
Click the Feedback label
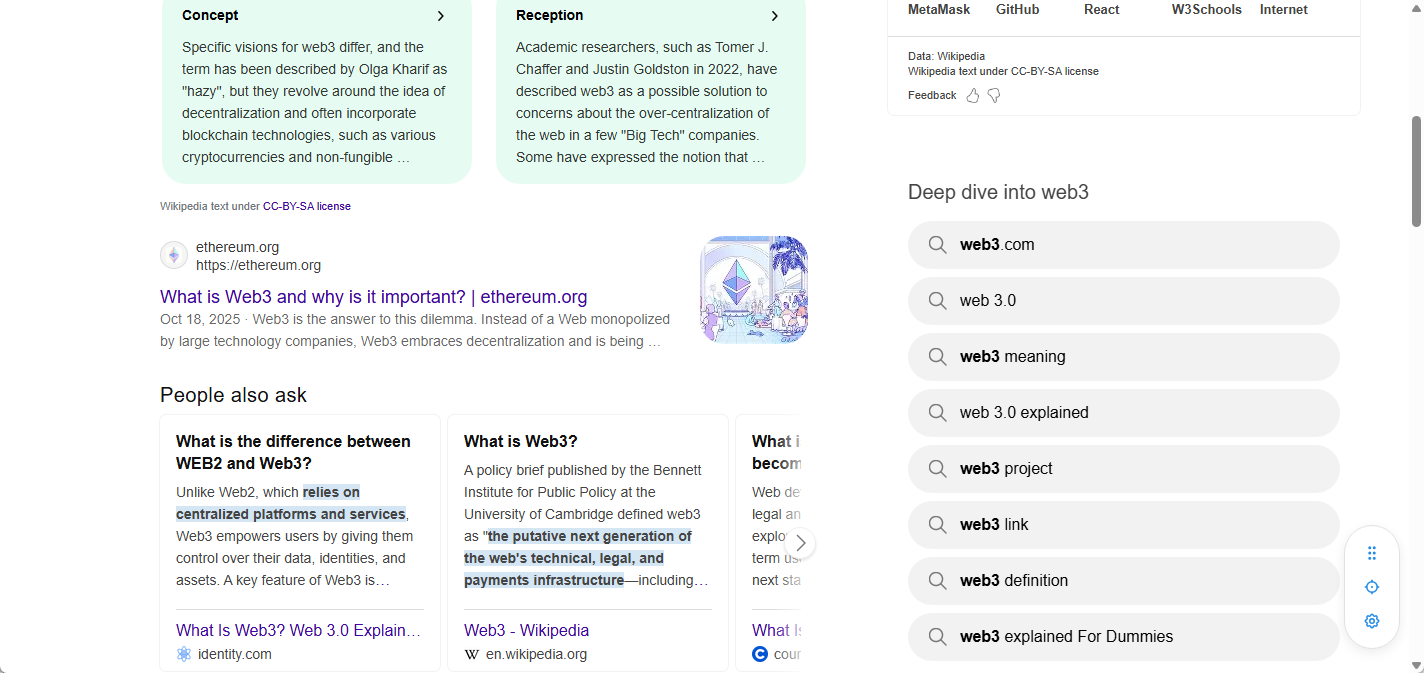coord(932,96)
